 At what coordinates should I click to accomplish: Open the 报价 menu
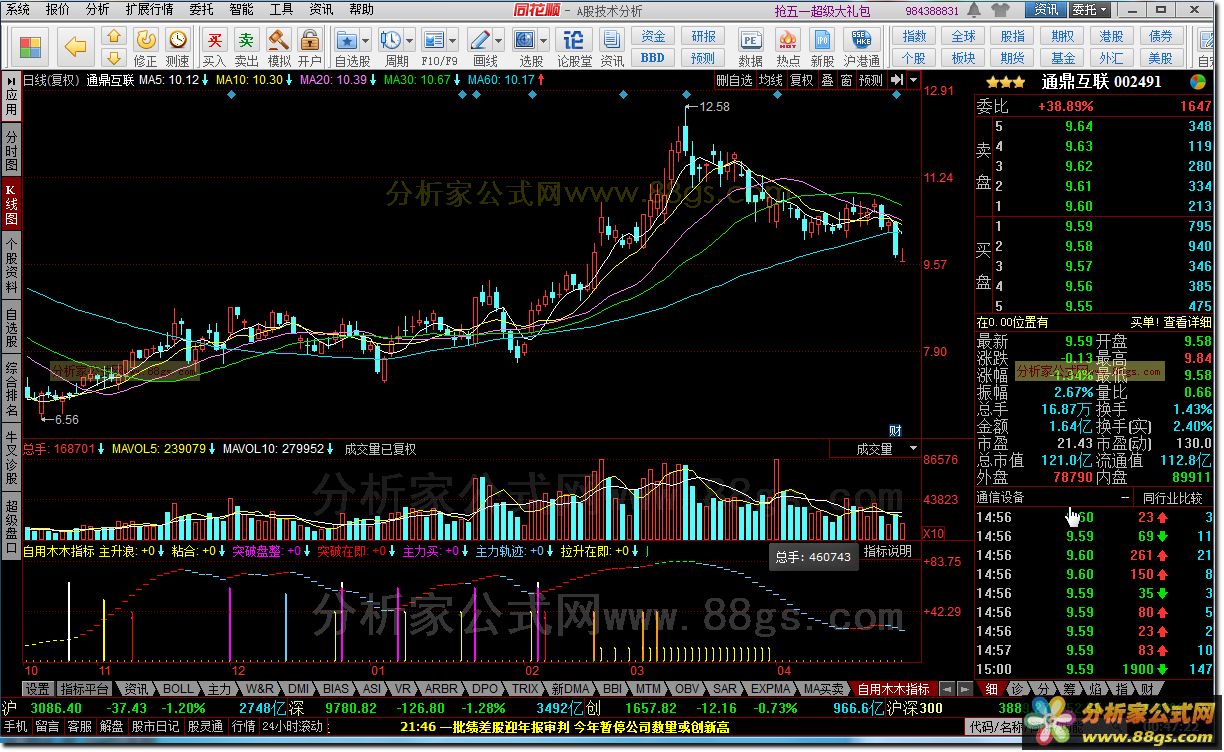click(58, 9)
